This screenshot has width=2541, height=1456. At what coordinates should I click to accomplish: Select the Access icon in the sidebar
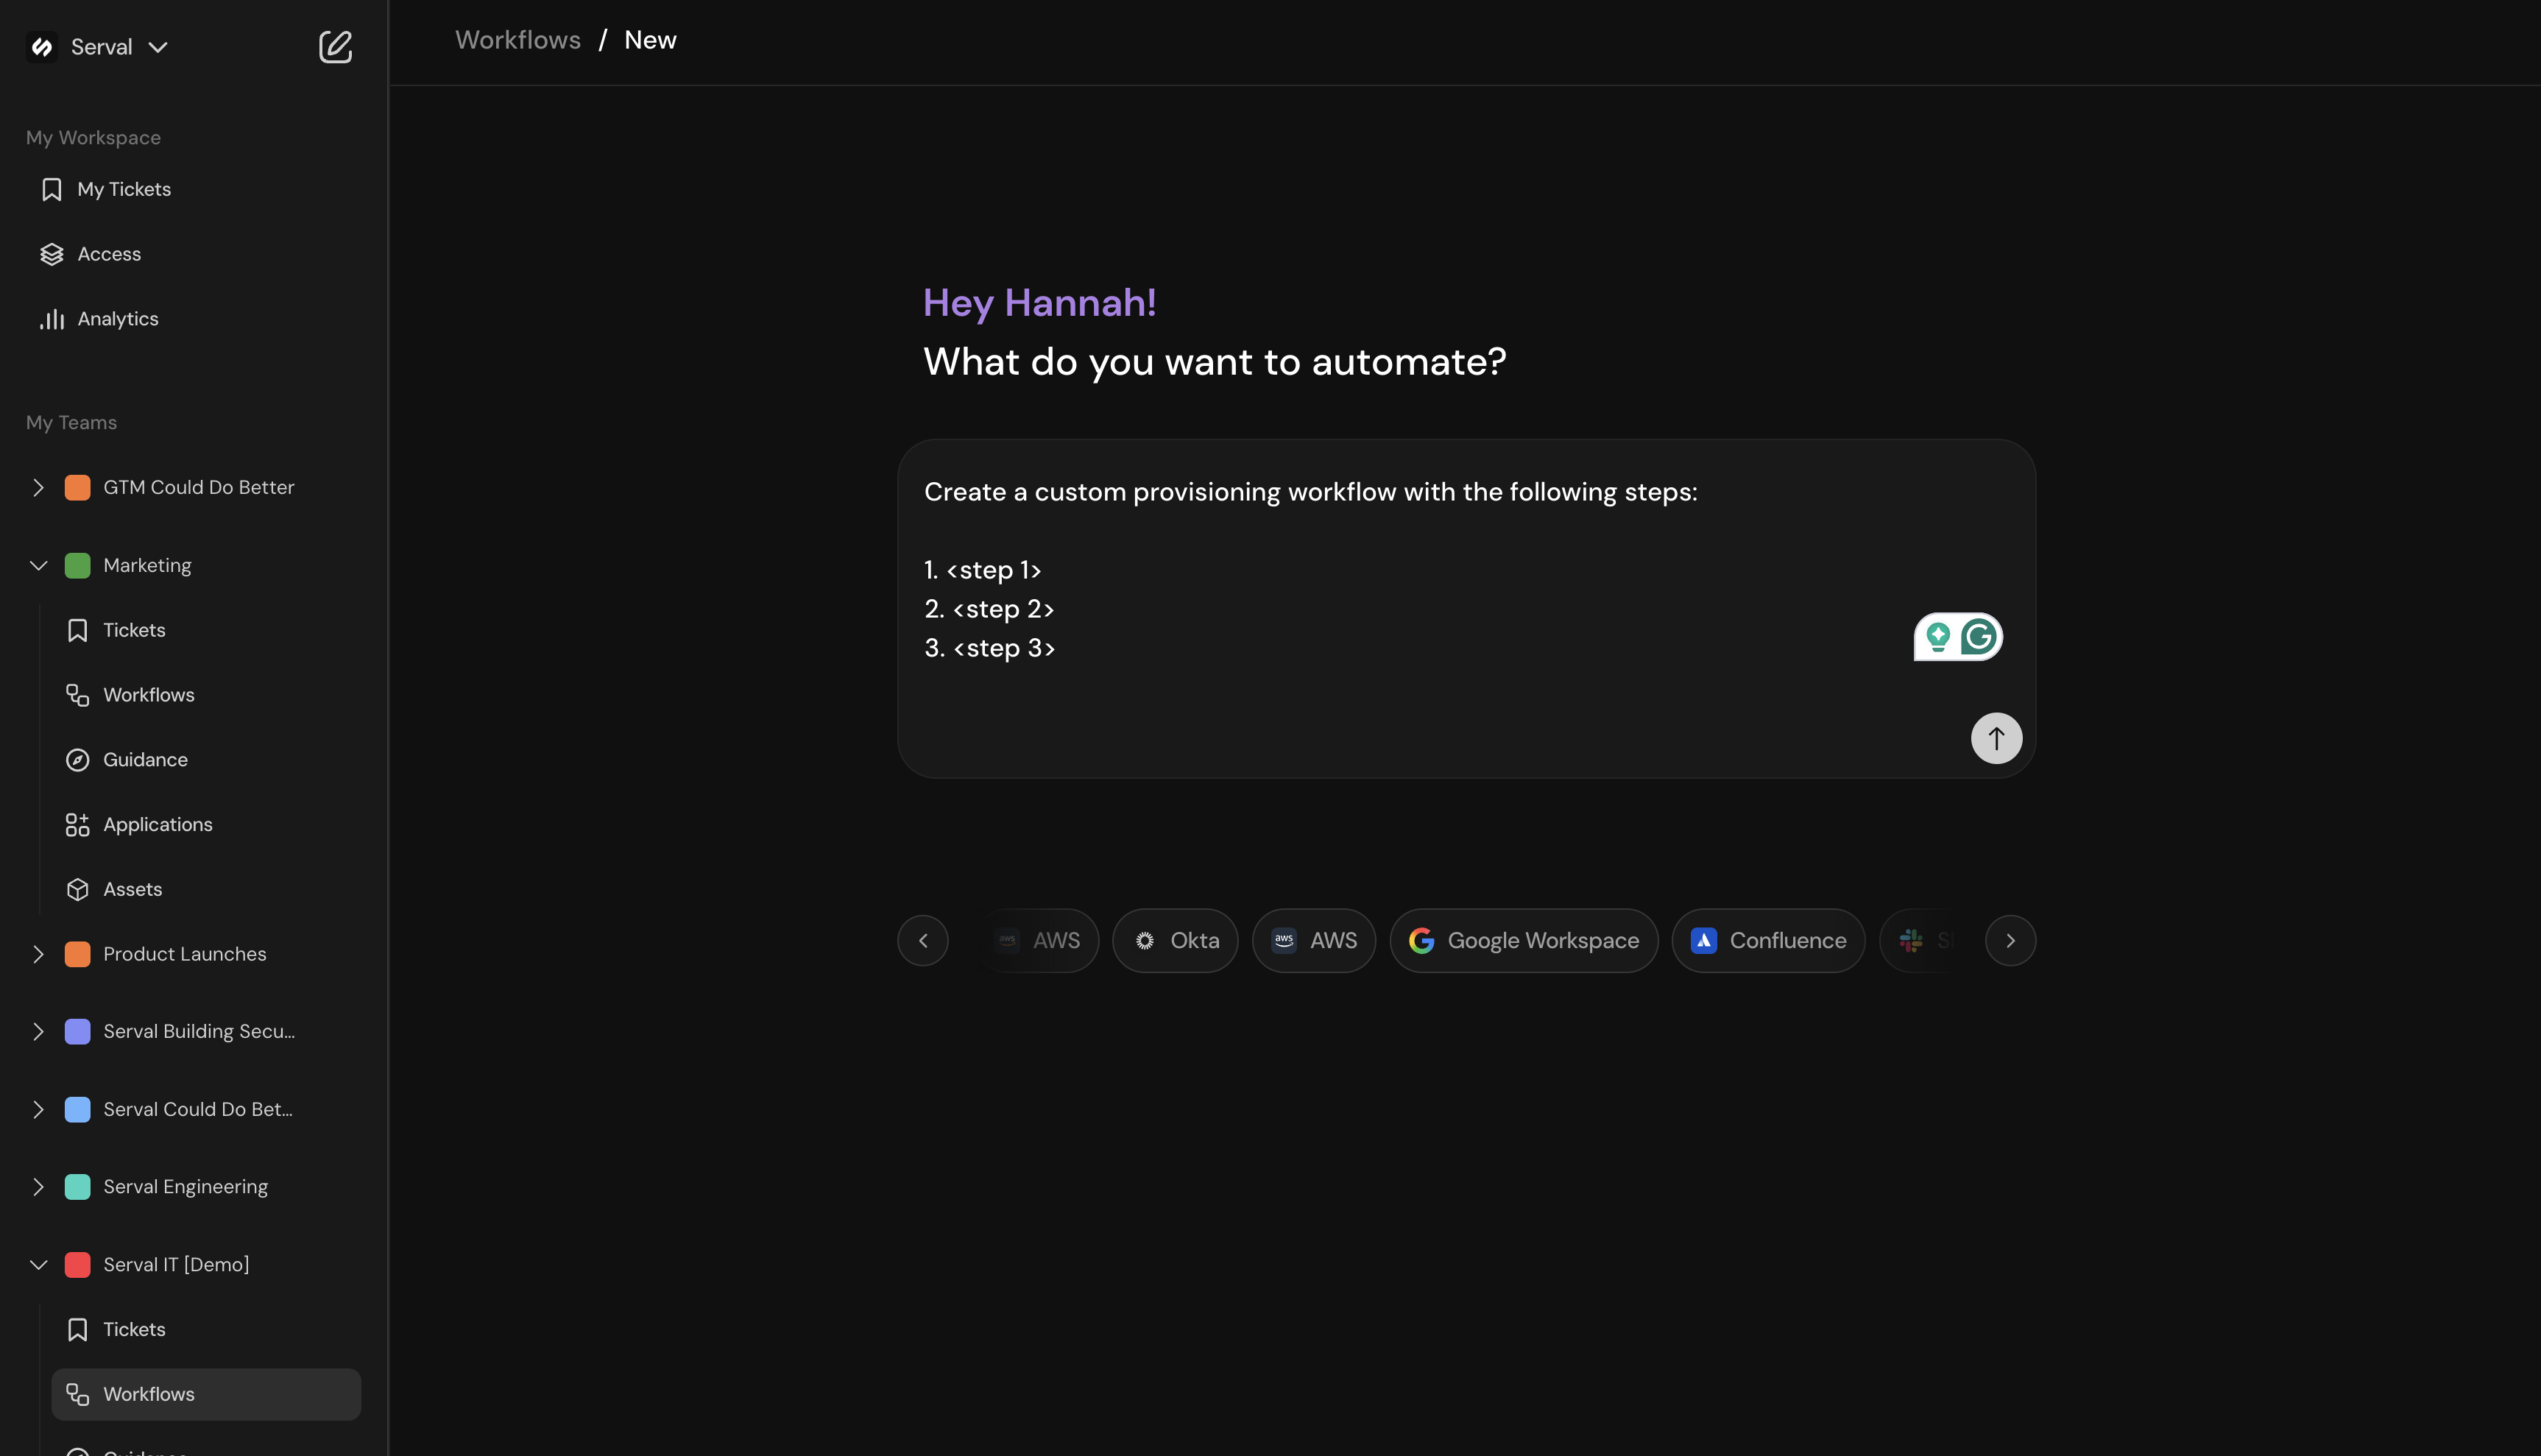pyautogui.click(x=52, y=253)
